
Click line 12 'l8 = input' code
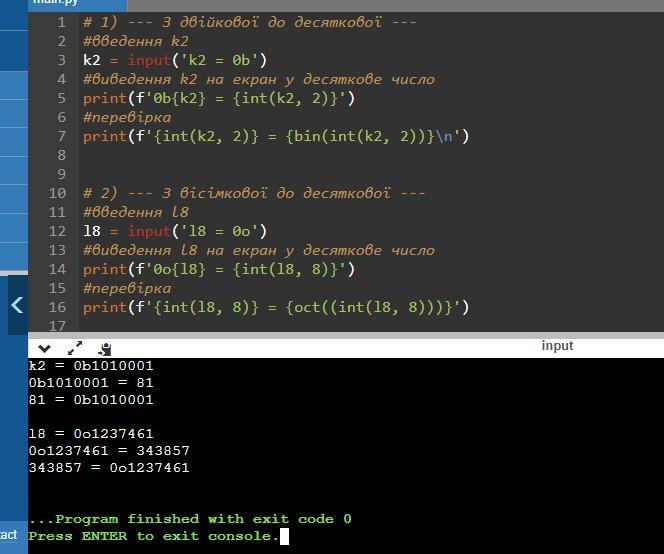click(x=175, y=231)
